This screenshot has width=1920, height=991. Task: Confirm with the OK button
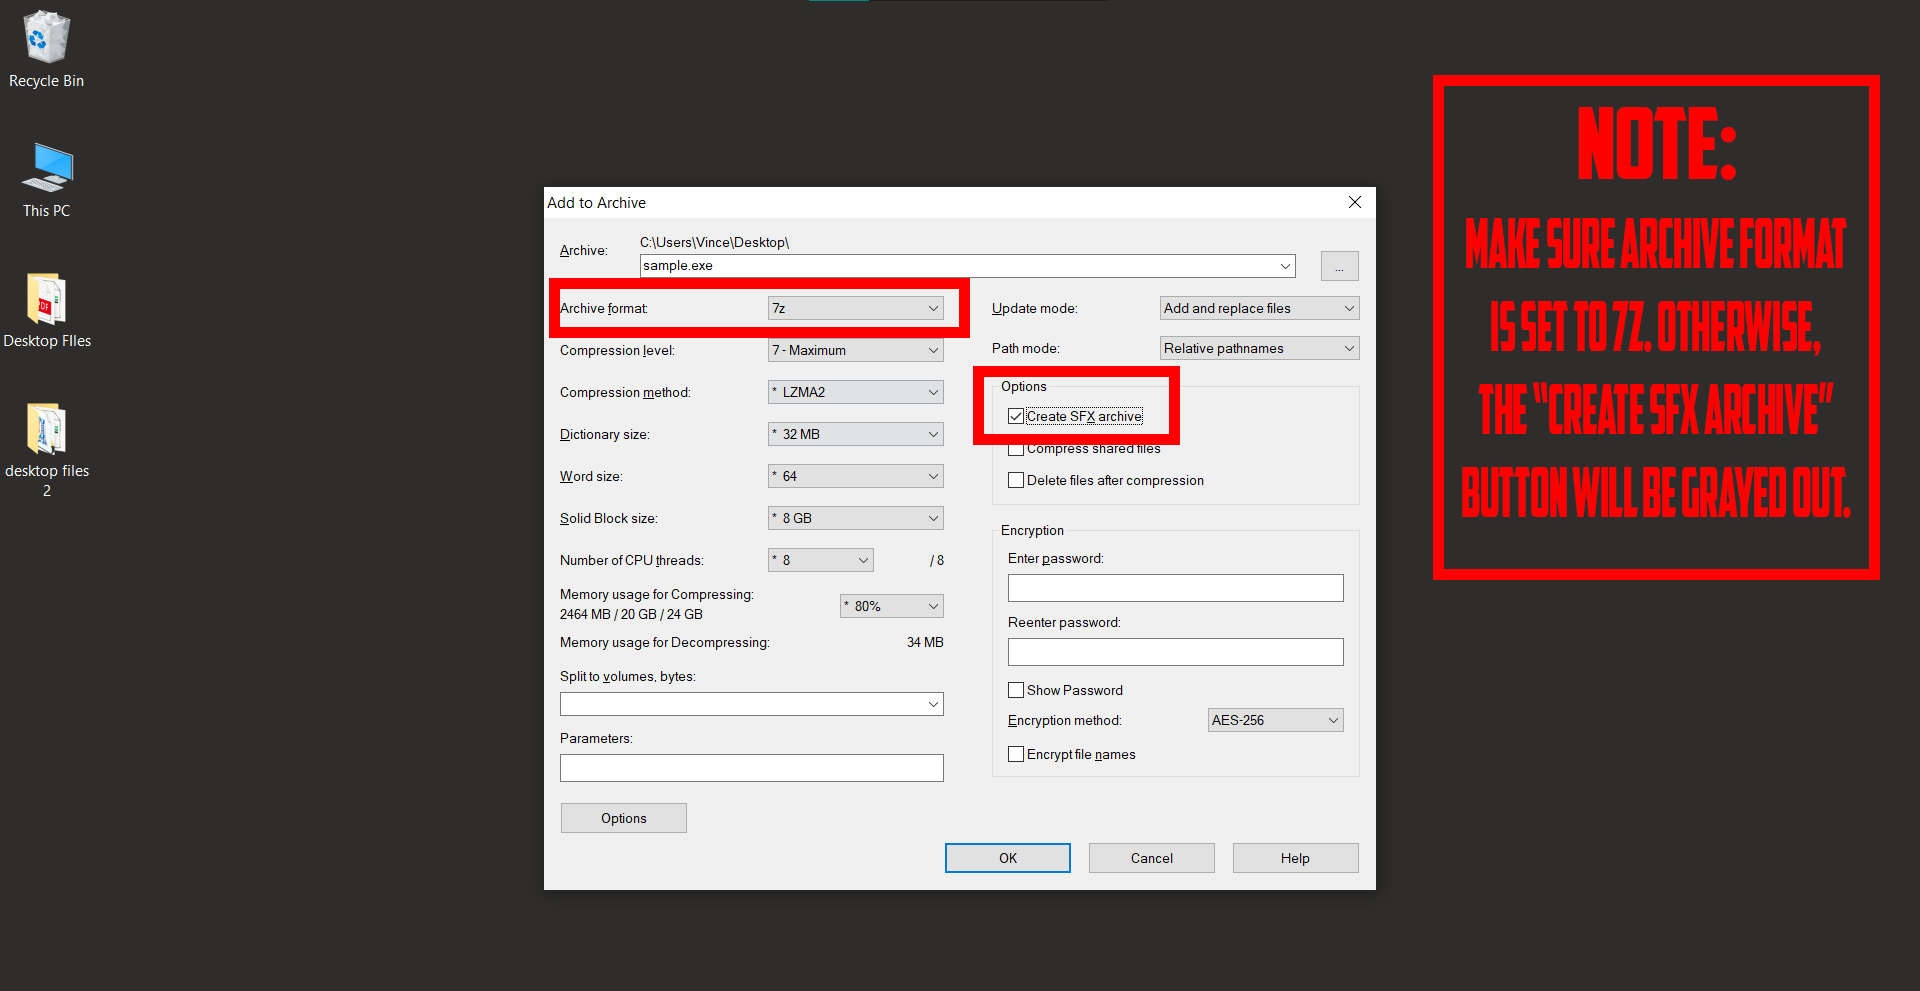click(1007, 858)
